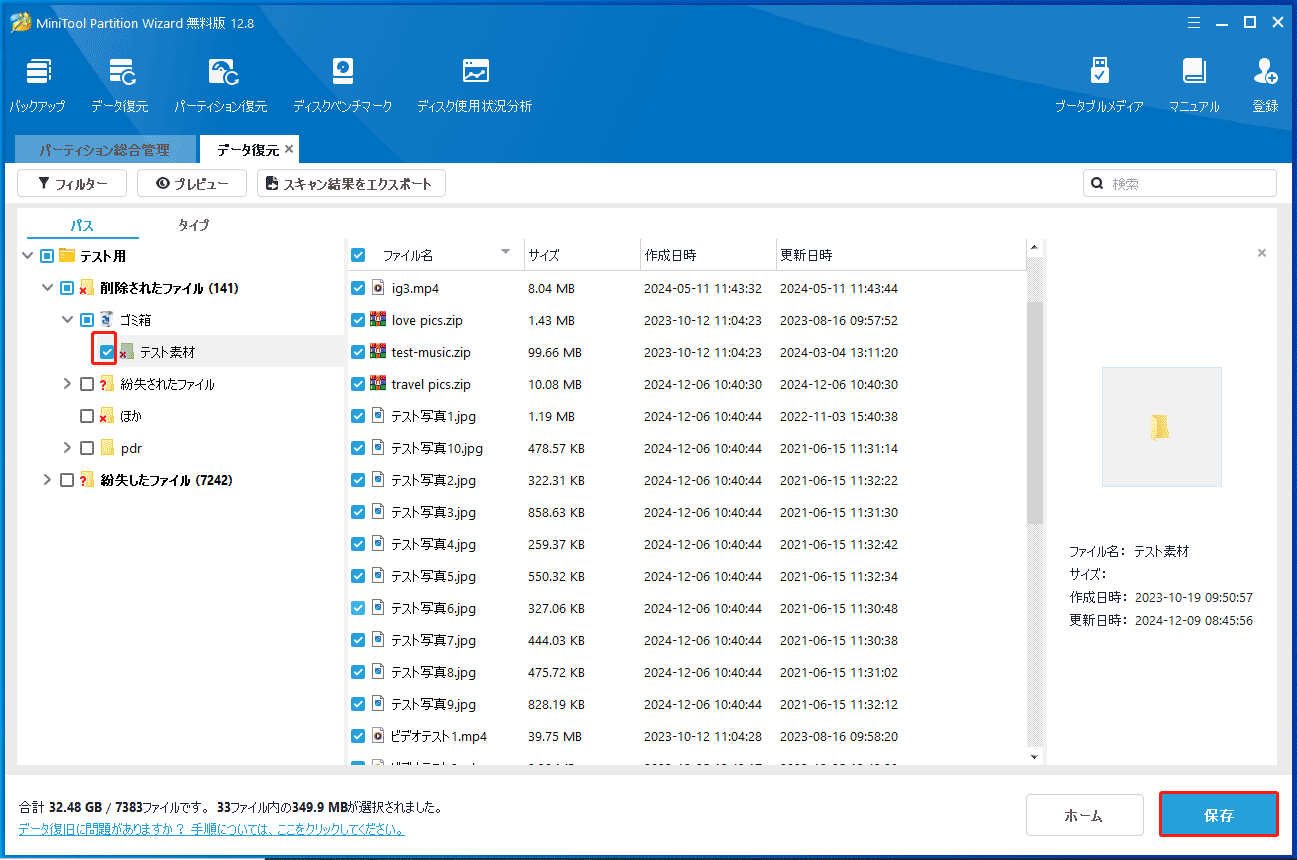Click the ビデオテスト1.mp4 video file icon
The height and width of the screenshot is (860, 1297).
[x=378, y=736]
